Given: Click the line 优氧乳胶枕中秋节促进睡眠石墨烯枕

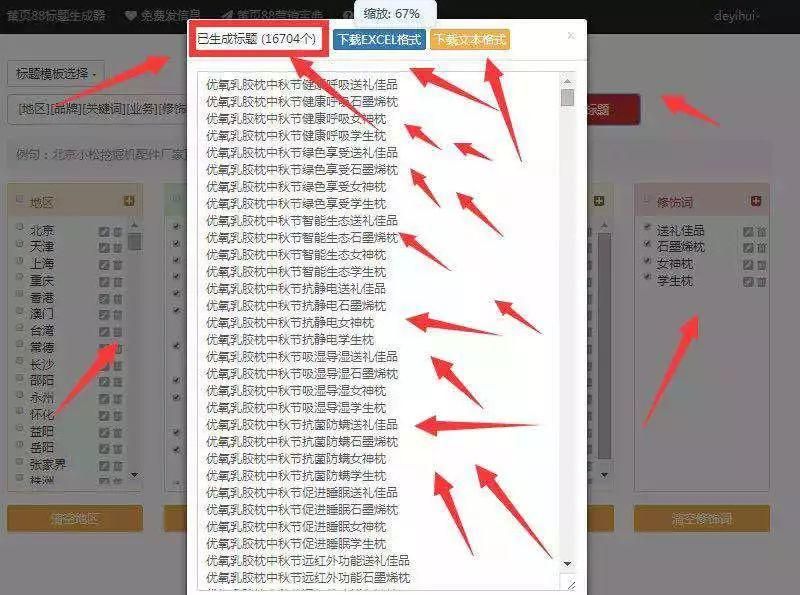Looking at the screenshot, I should pyautogui.click(x=302, y=510).
